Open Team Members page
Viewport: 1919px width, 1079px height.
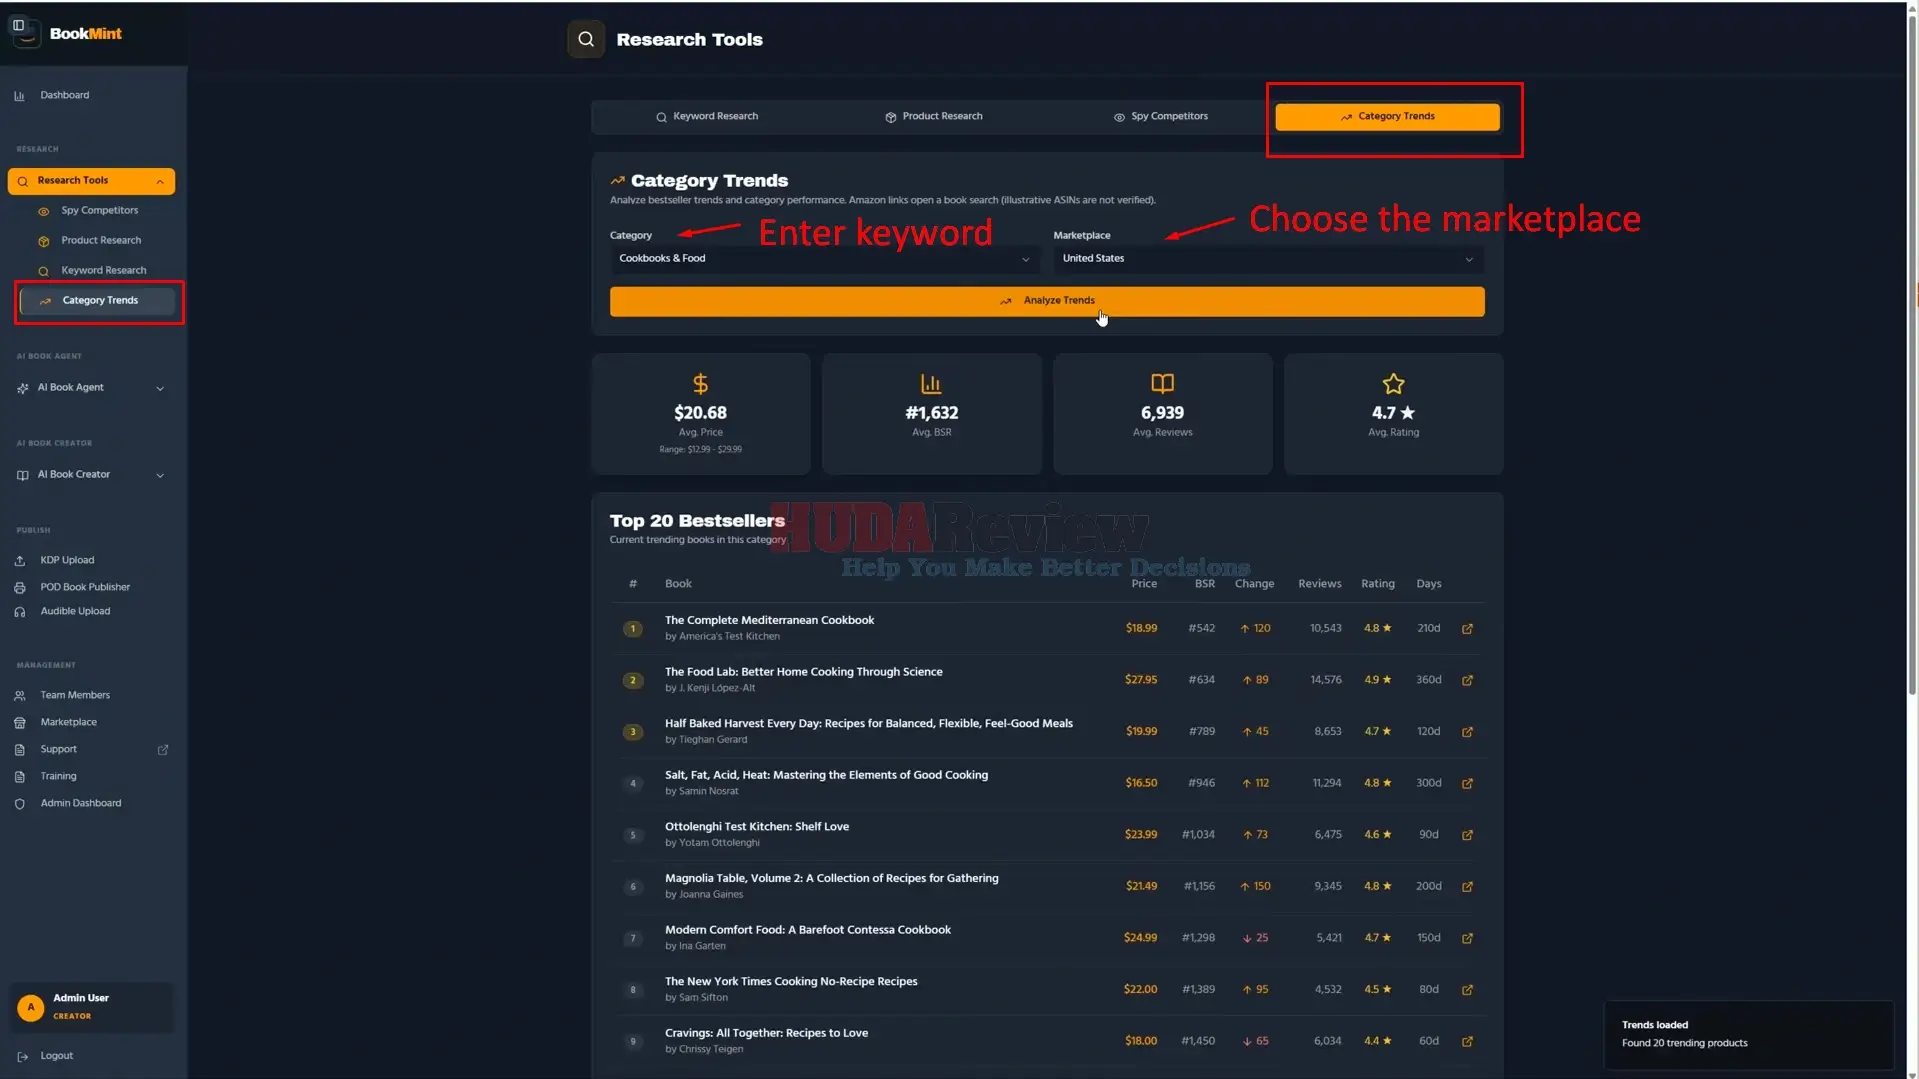click(x=75, y=696)
